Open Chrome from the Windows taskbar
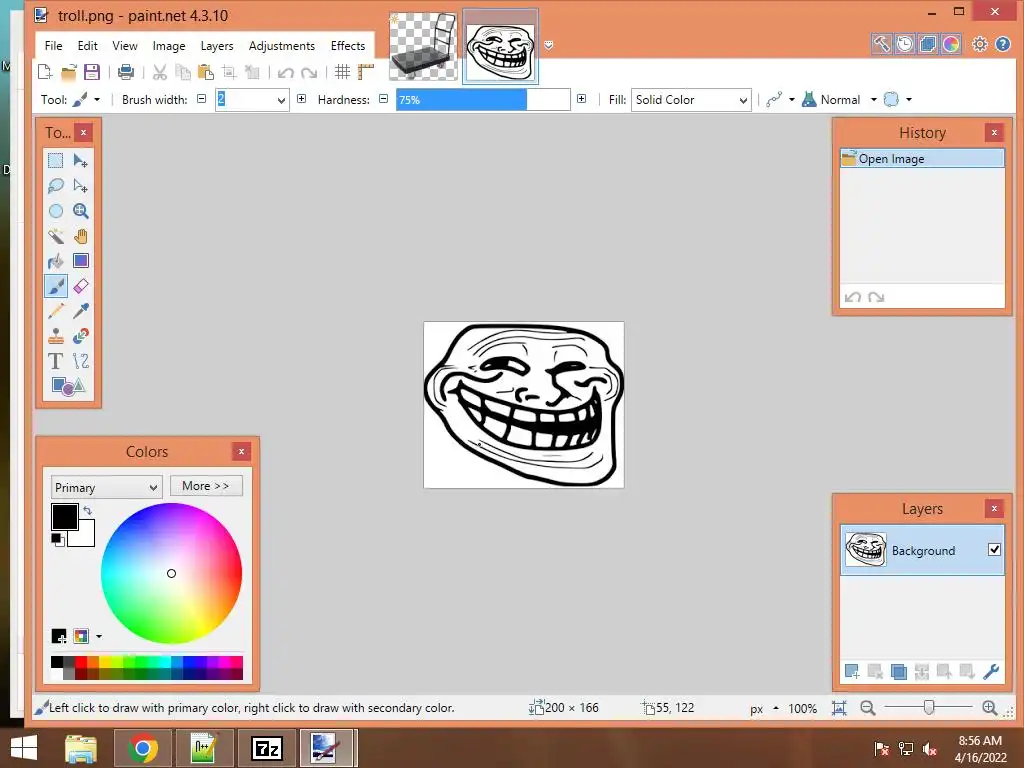Image resolution: width=1024 pixels, height=768 pixels. (142, 748)
